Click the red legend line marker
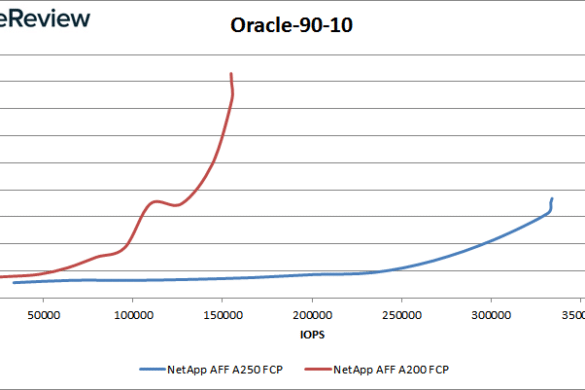 click(318, 369)
